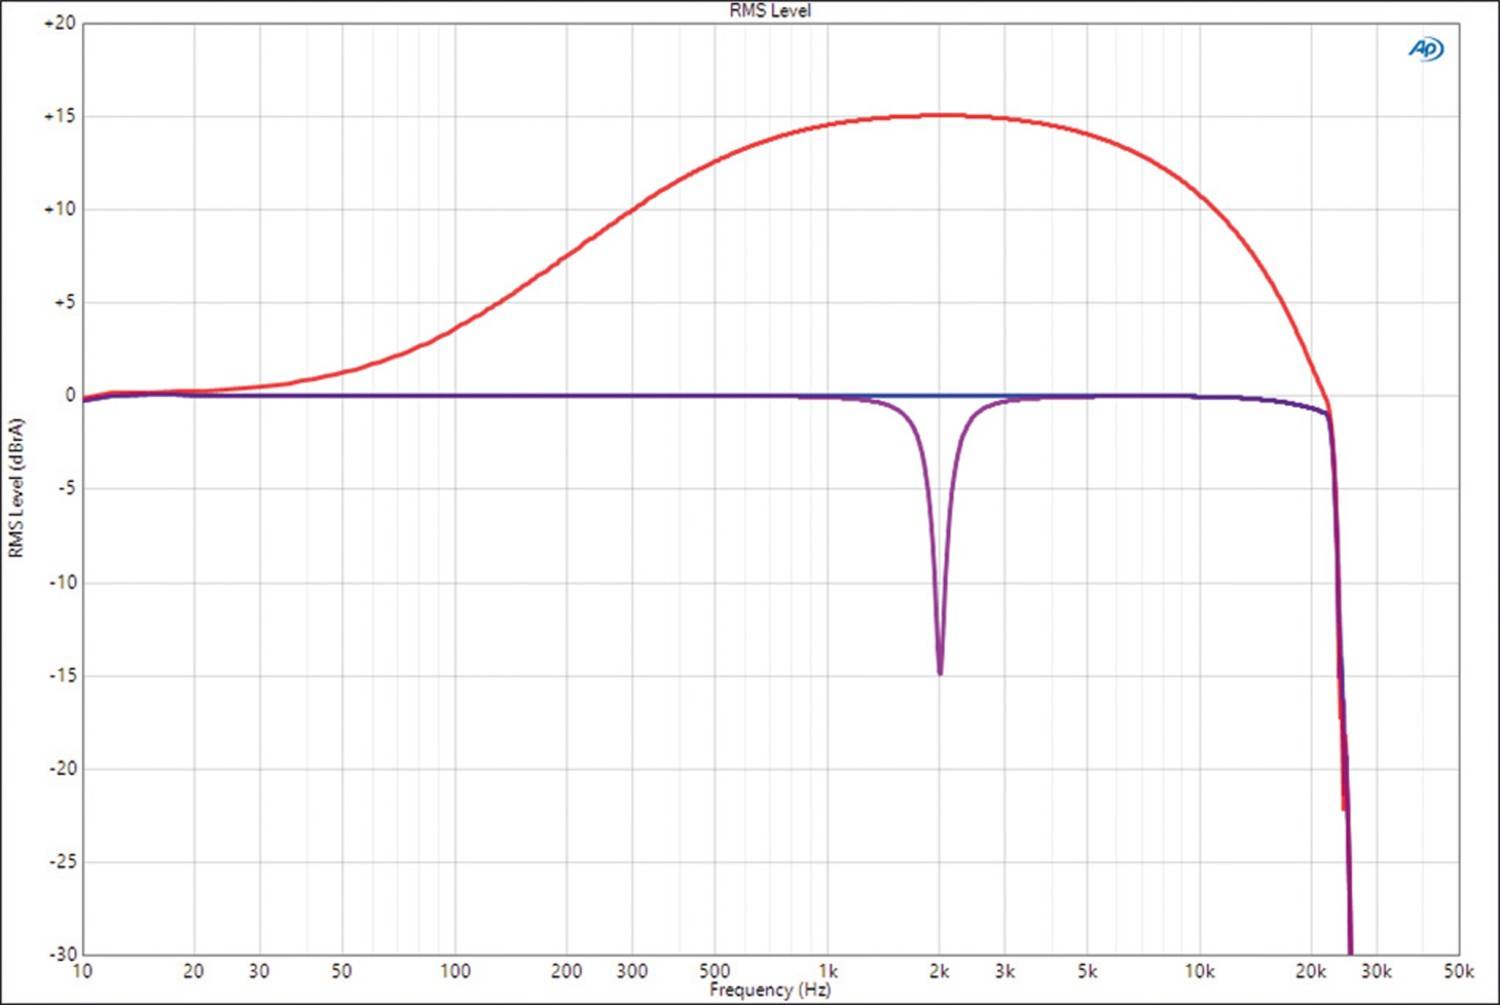
Task: Click the 200 frequency axis label
Action: [566, 971]
